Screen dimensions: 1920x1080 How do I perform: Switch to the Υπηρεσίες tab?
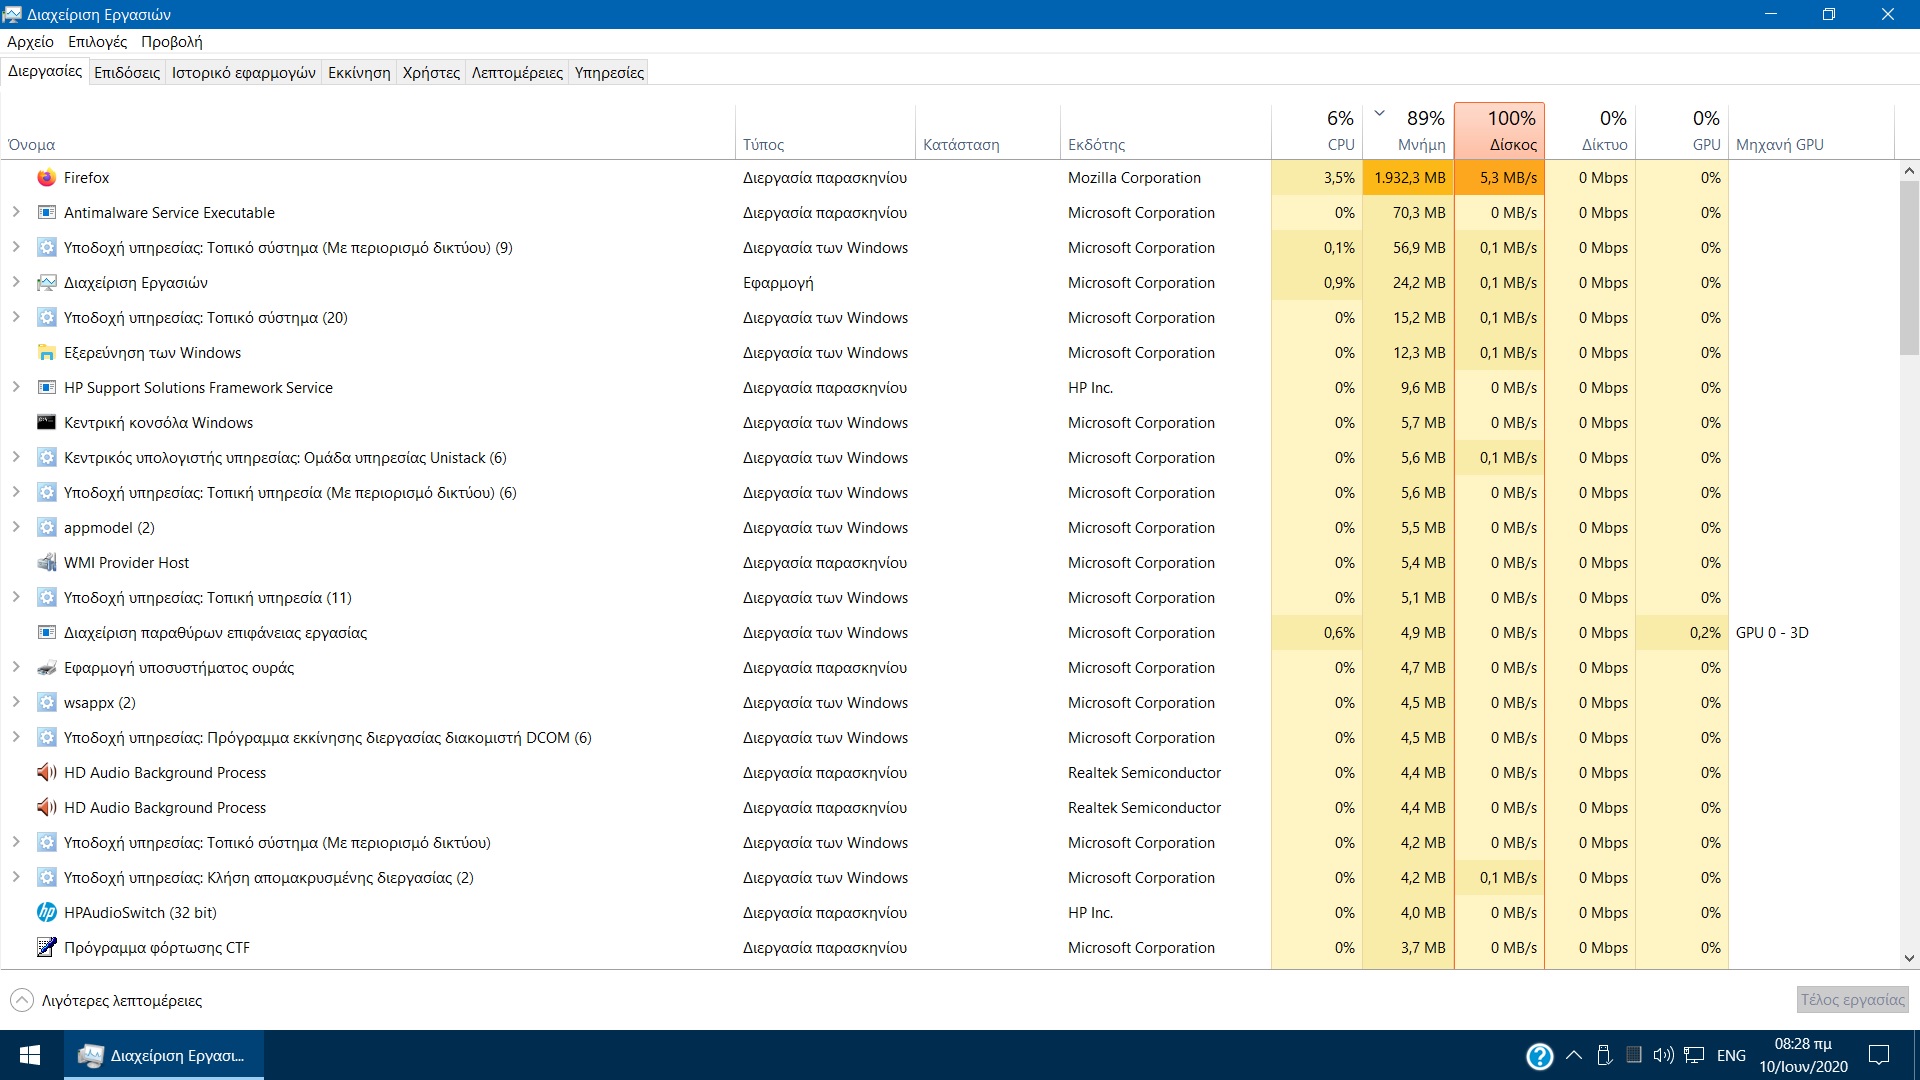609,73
